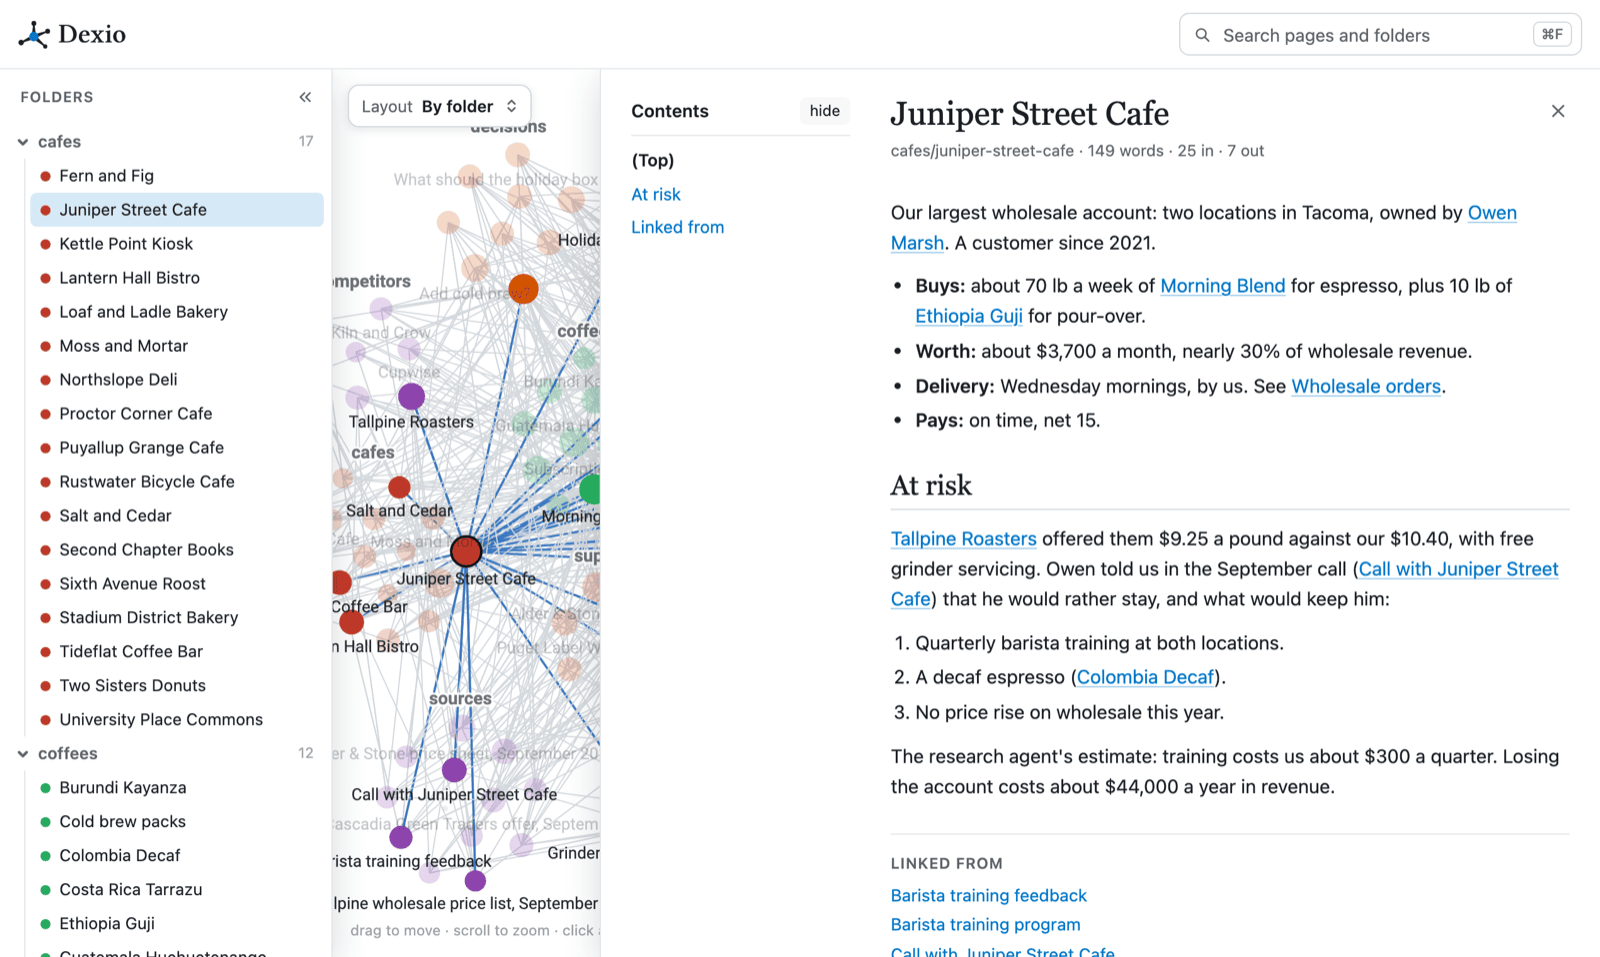Open Proctor Corner Cafe page
The height and width of the screenshot is (957, 1600).
[x=177, y=414]
